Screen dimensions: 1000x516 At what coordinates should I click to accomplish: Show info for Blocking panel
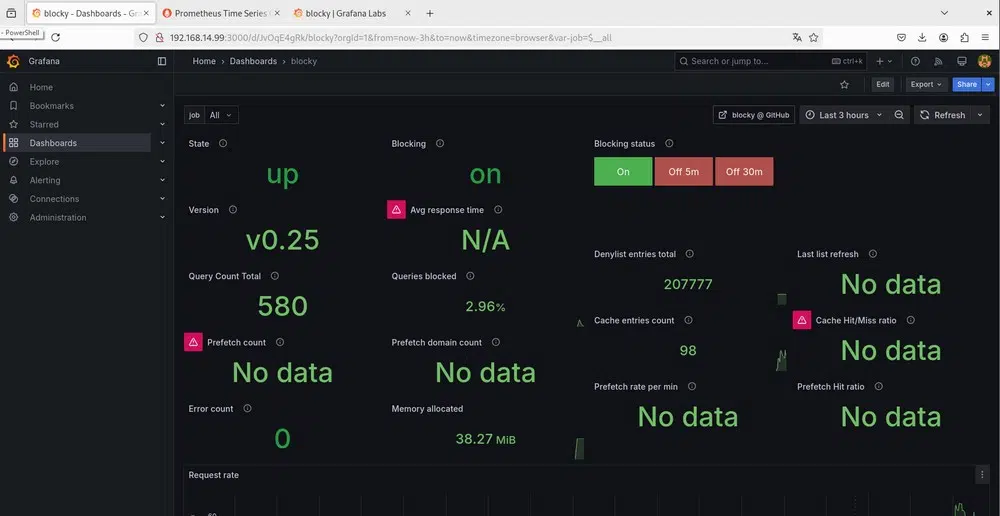pos(440,144)
